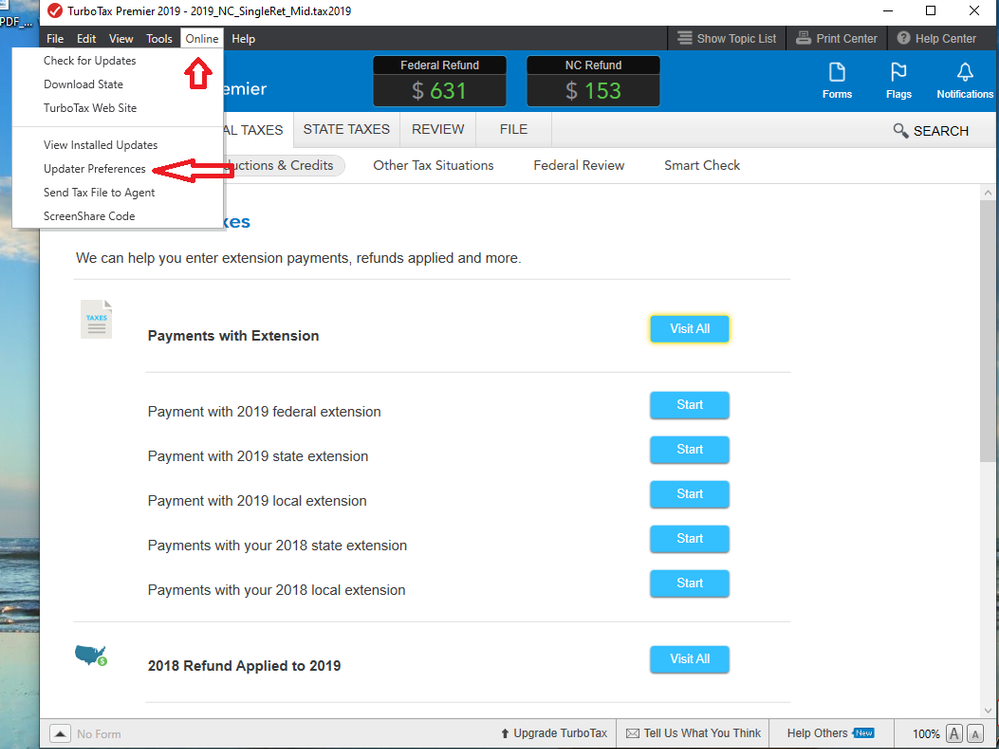Start Payment with 2019 state extension
The image size is (999, 749).
click(689, 450)
